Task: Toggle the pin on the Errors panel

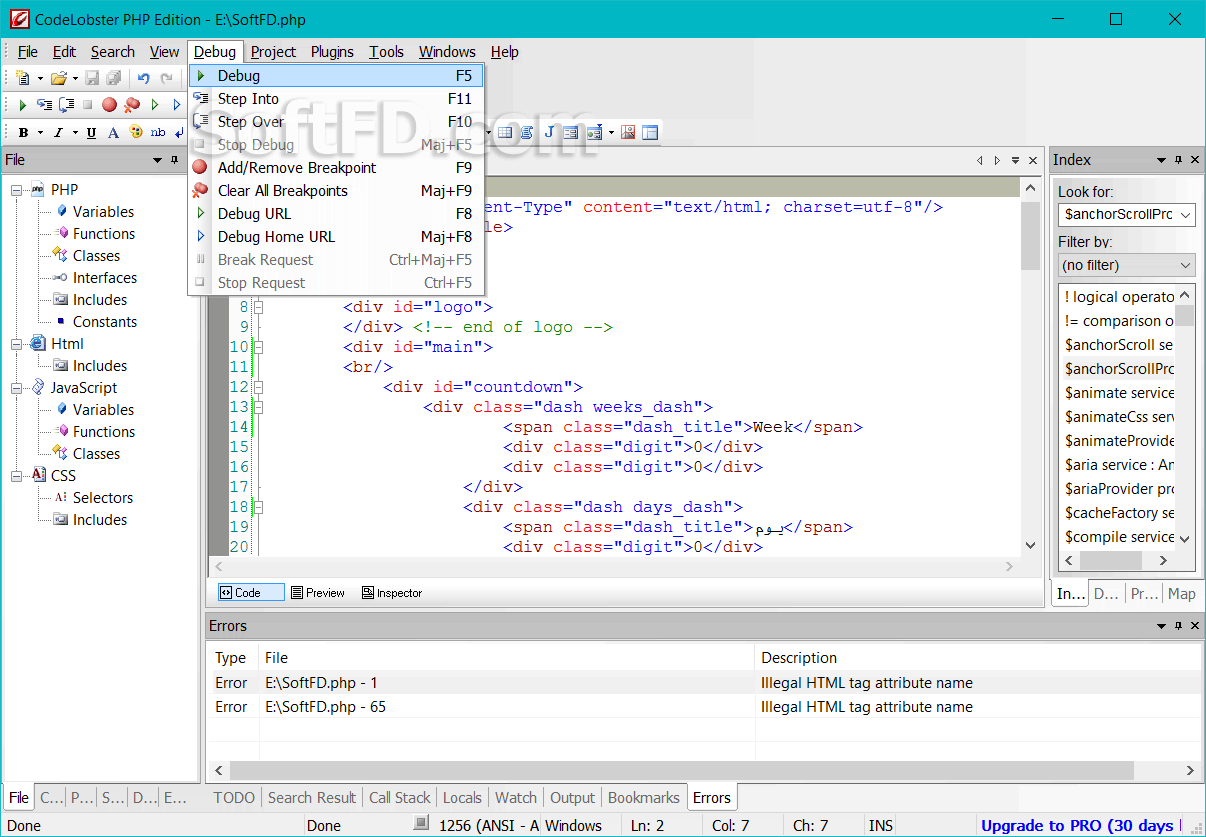Action: coord(1178,626)
